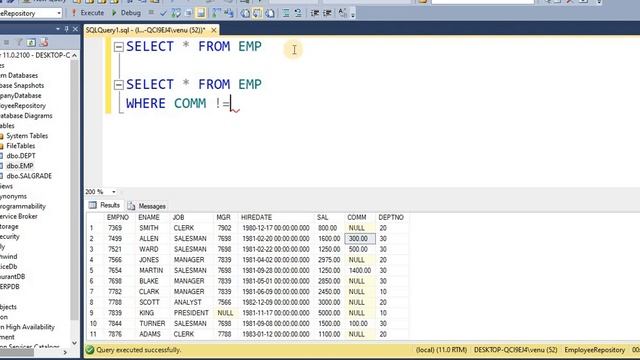The width and height of the screenshot is (640, 360).
Task: Specify Values for Template Parameters icon
Action: (x=342, y=13)
